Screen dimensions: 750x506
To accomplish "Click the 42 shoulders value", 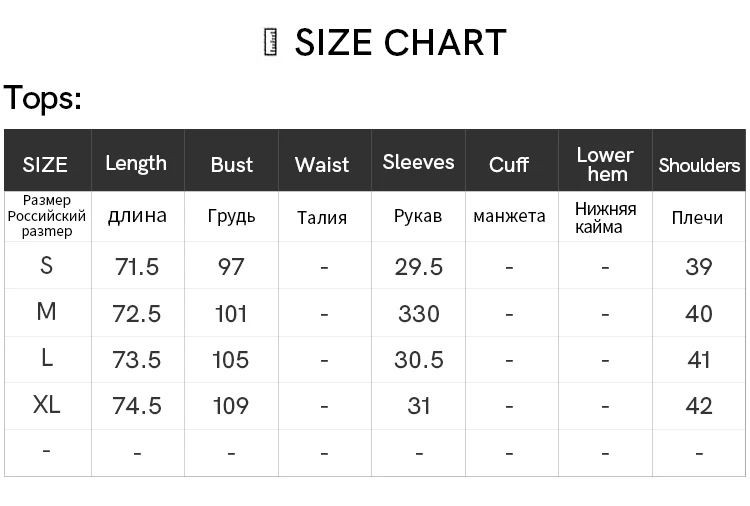I will [x=699, y=406].
